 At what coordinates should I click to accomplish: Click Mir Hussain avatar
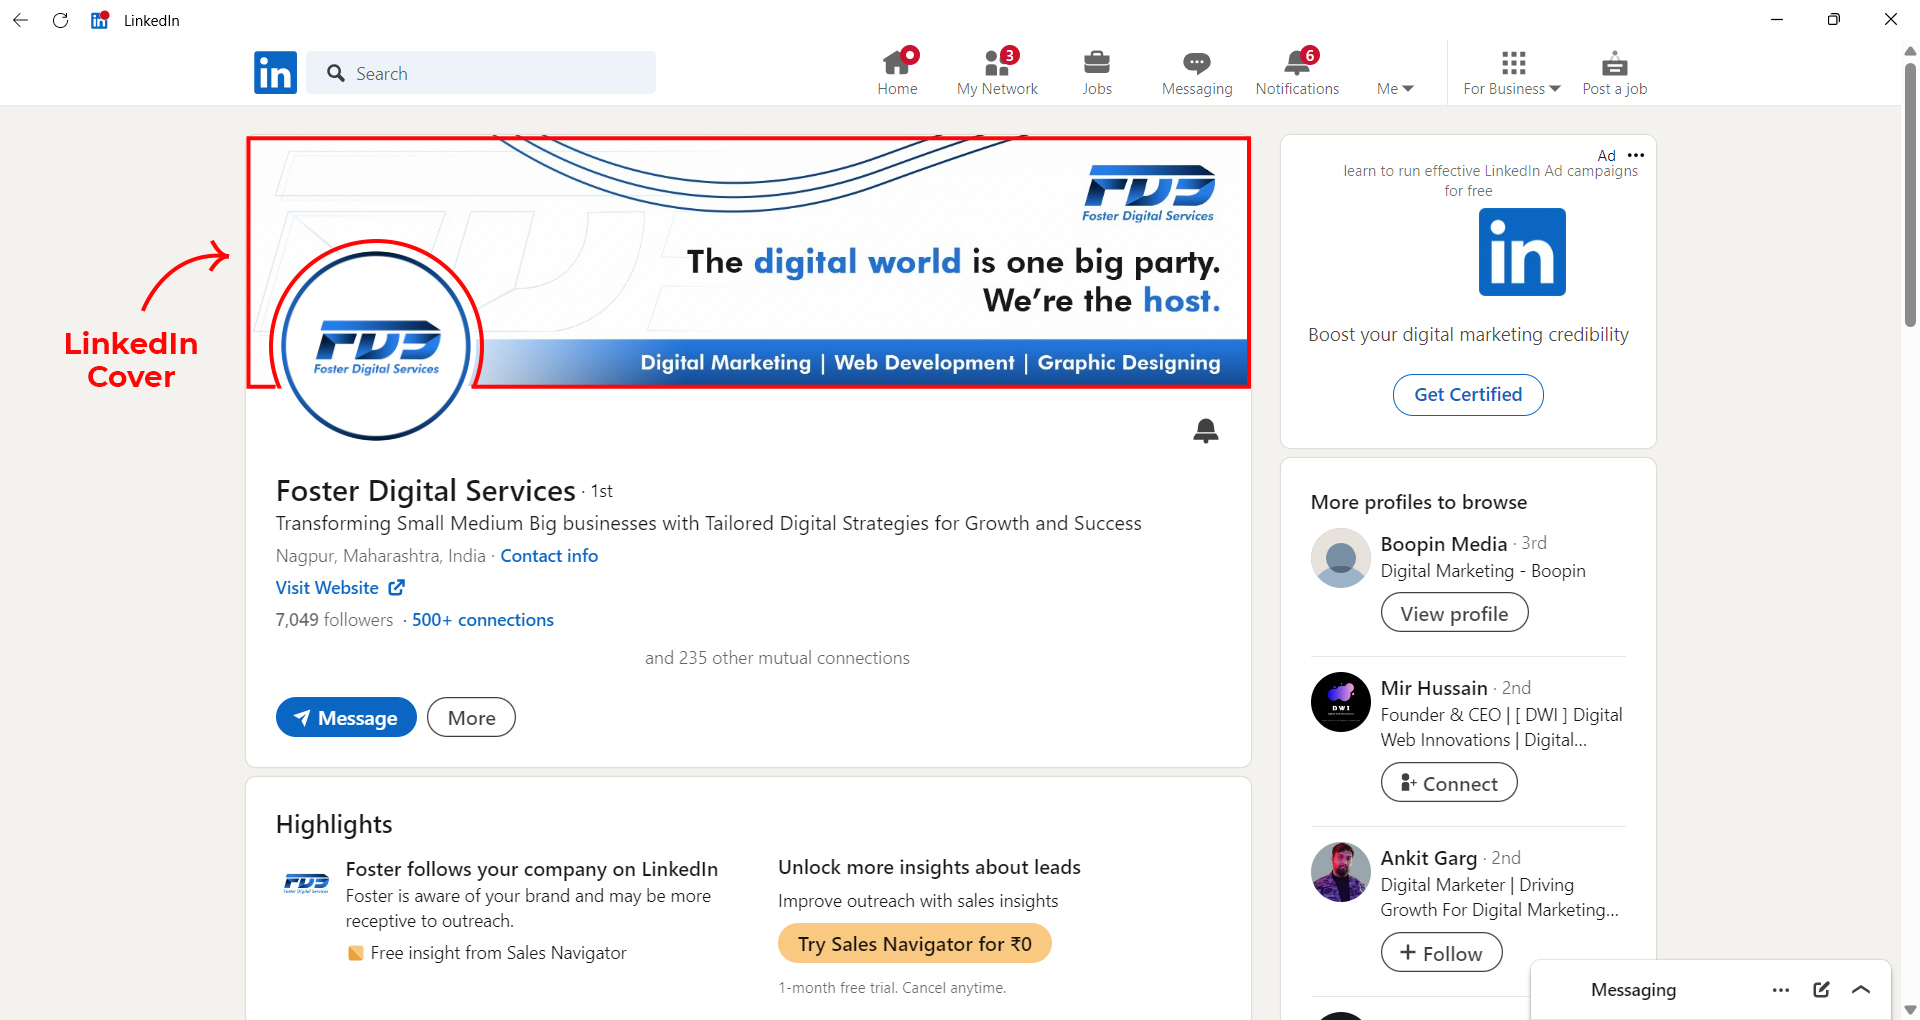(1341, 702)
